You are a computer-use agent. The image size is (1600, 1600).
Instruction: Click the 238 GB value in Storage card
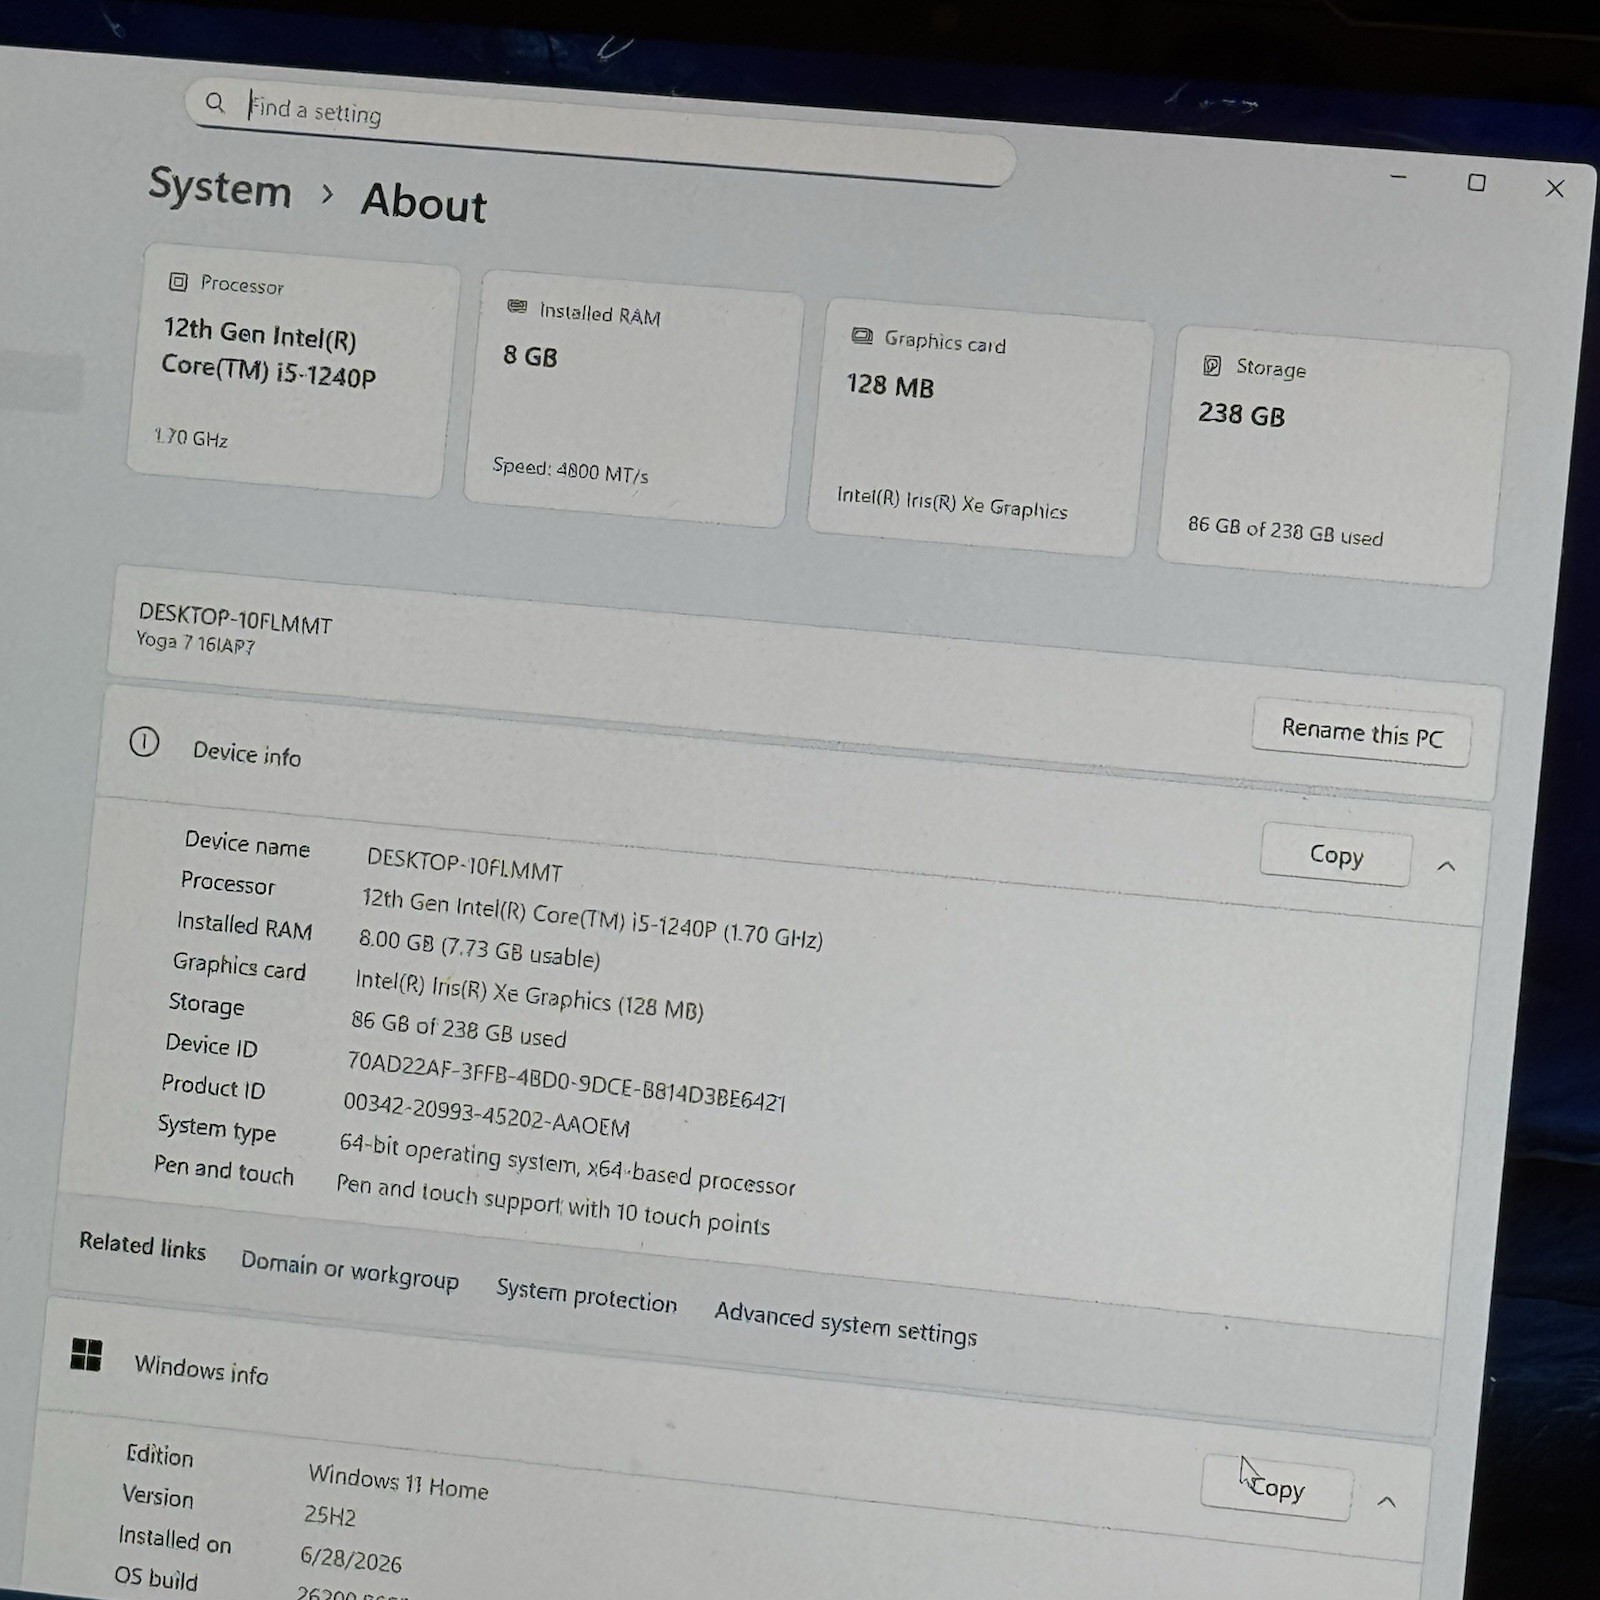[1242, 414]
